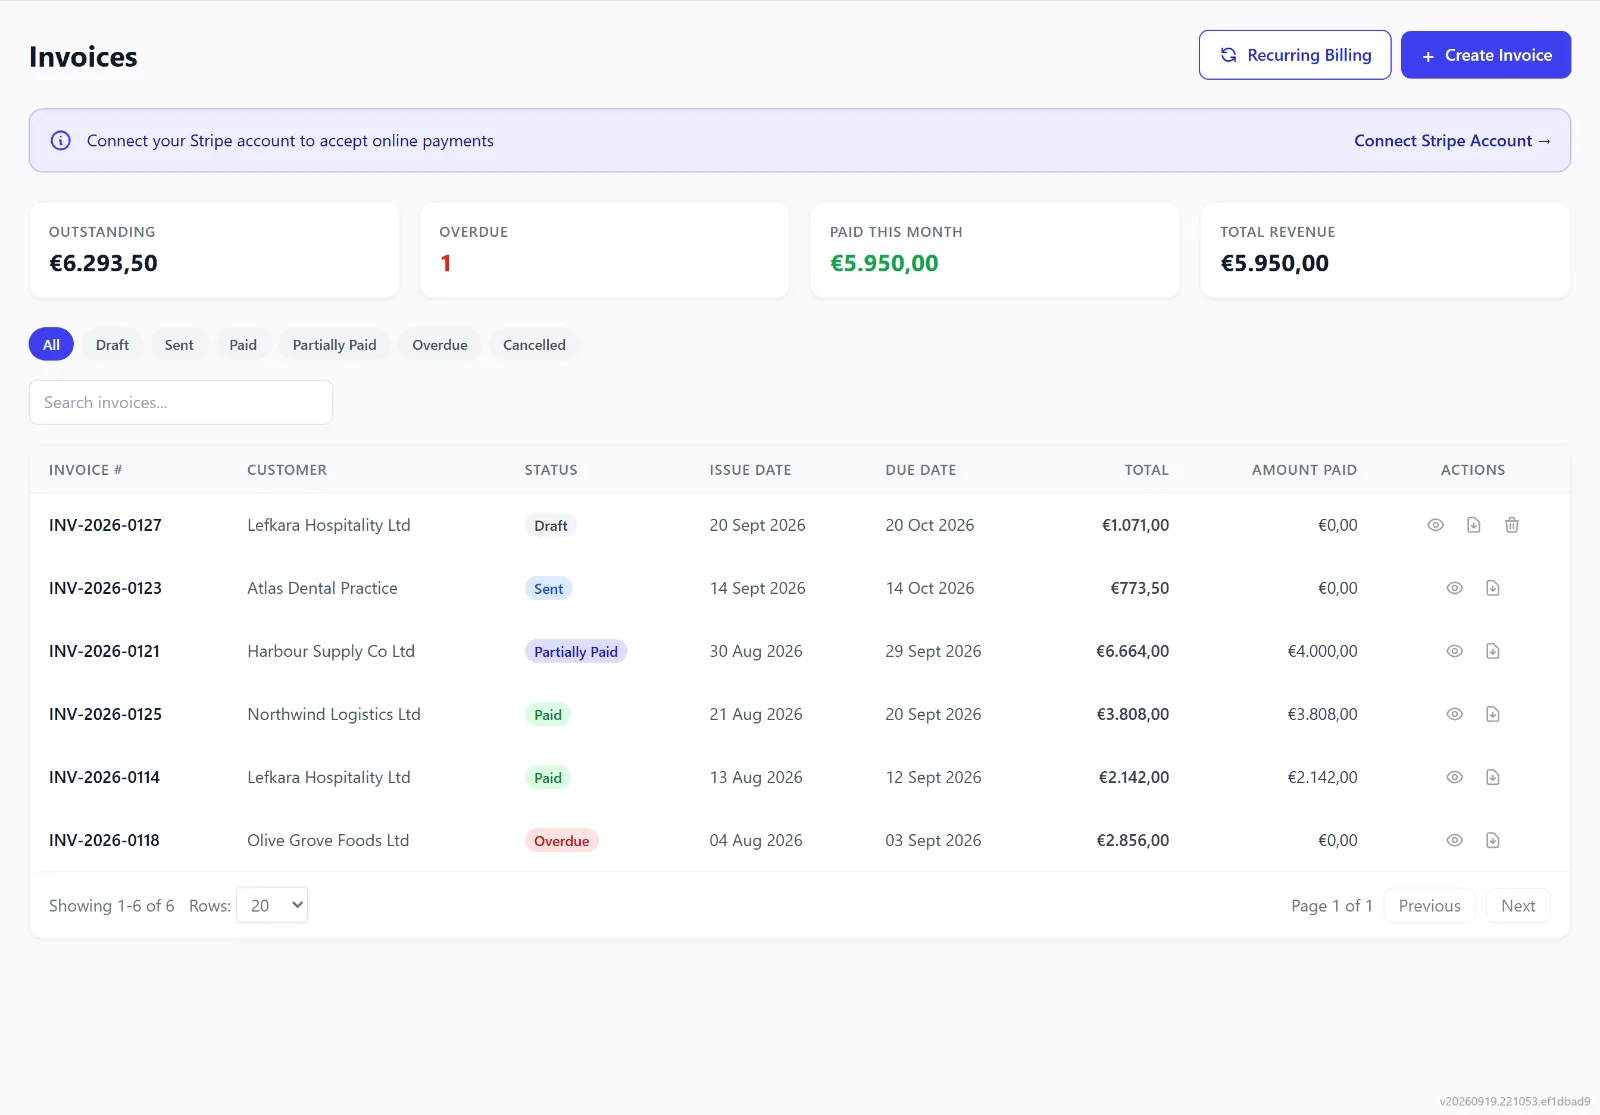Viewport: 1600px width, 1115px height.
Task: Open invoice number INV-2026-0114
Action: coord(104,777)
